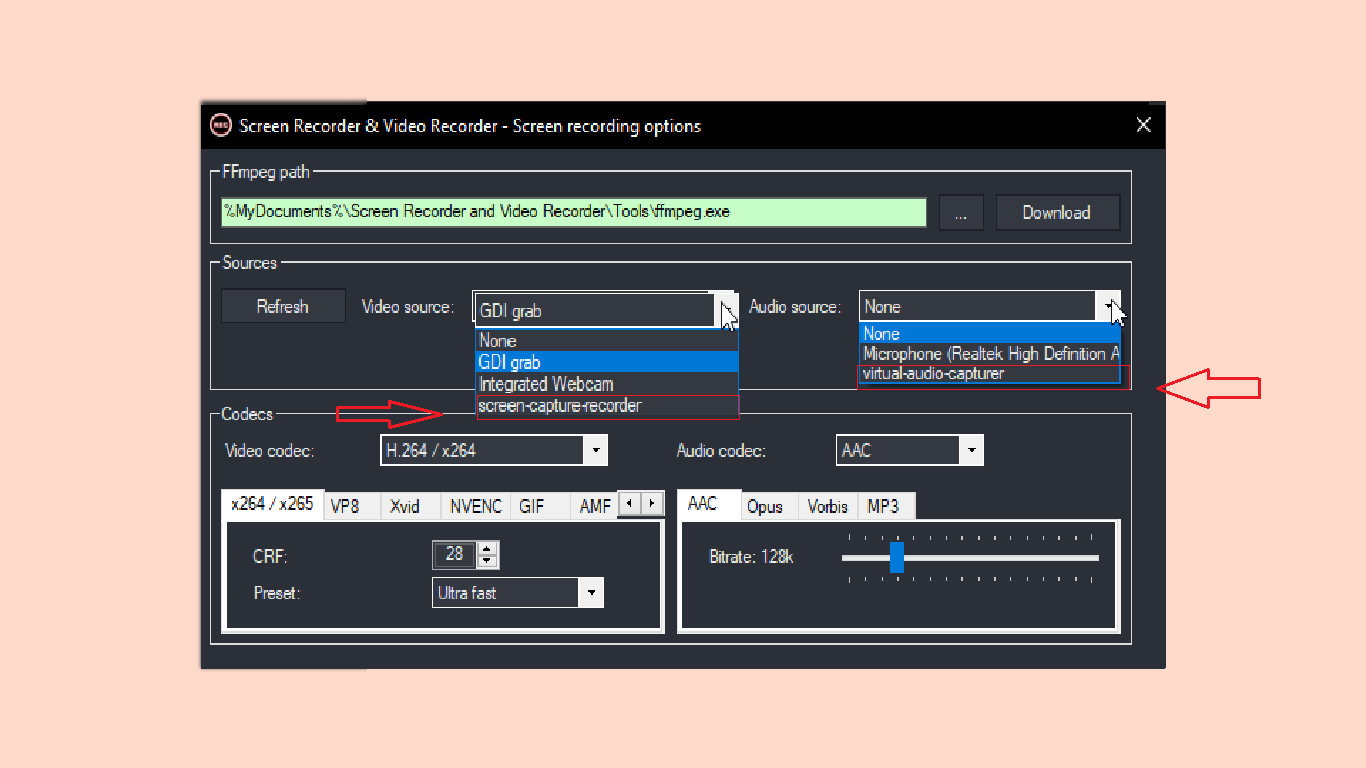Image resolution: width=1366 pixels, height=768 pixels.
Task: Choose Microphone (Realtek High Definition) audio source
Action: tap(990, 354)
